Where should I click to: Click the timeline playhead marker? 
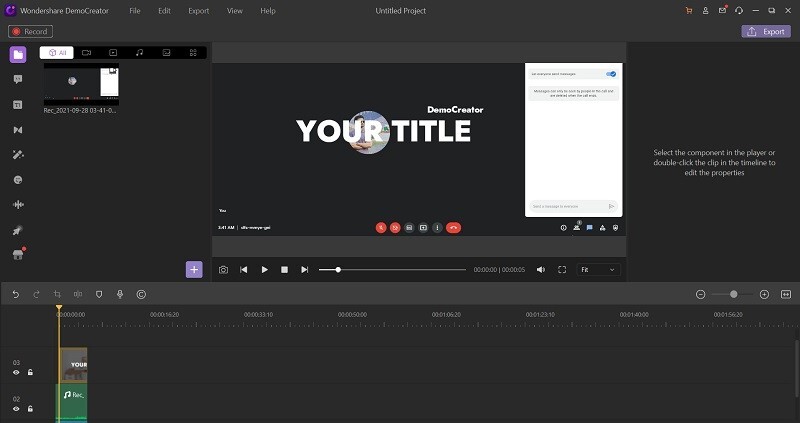coord(59,308)
